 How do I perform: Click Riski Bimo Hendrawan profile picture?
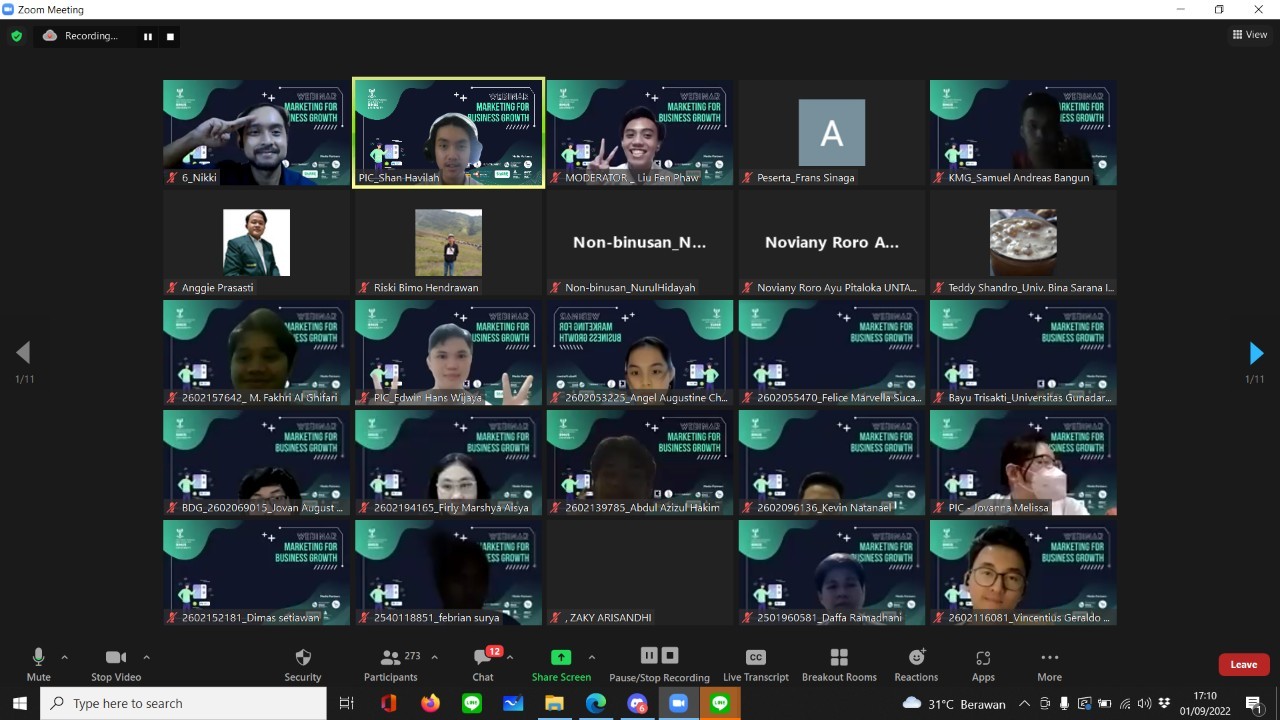click(448, 242)
